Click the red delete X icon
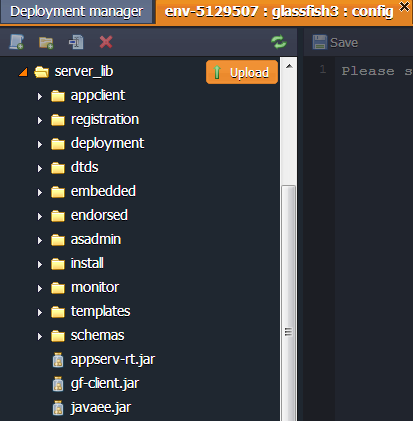This screenshot has height=421, width=413. [x=106, y=42]
